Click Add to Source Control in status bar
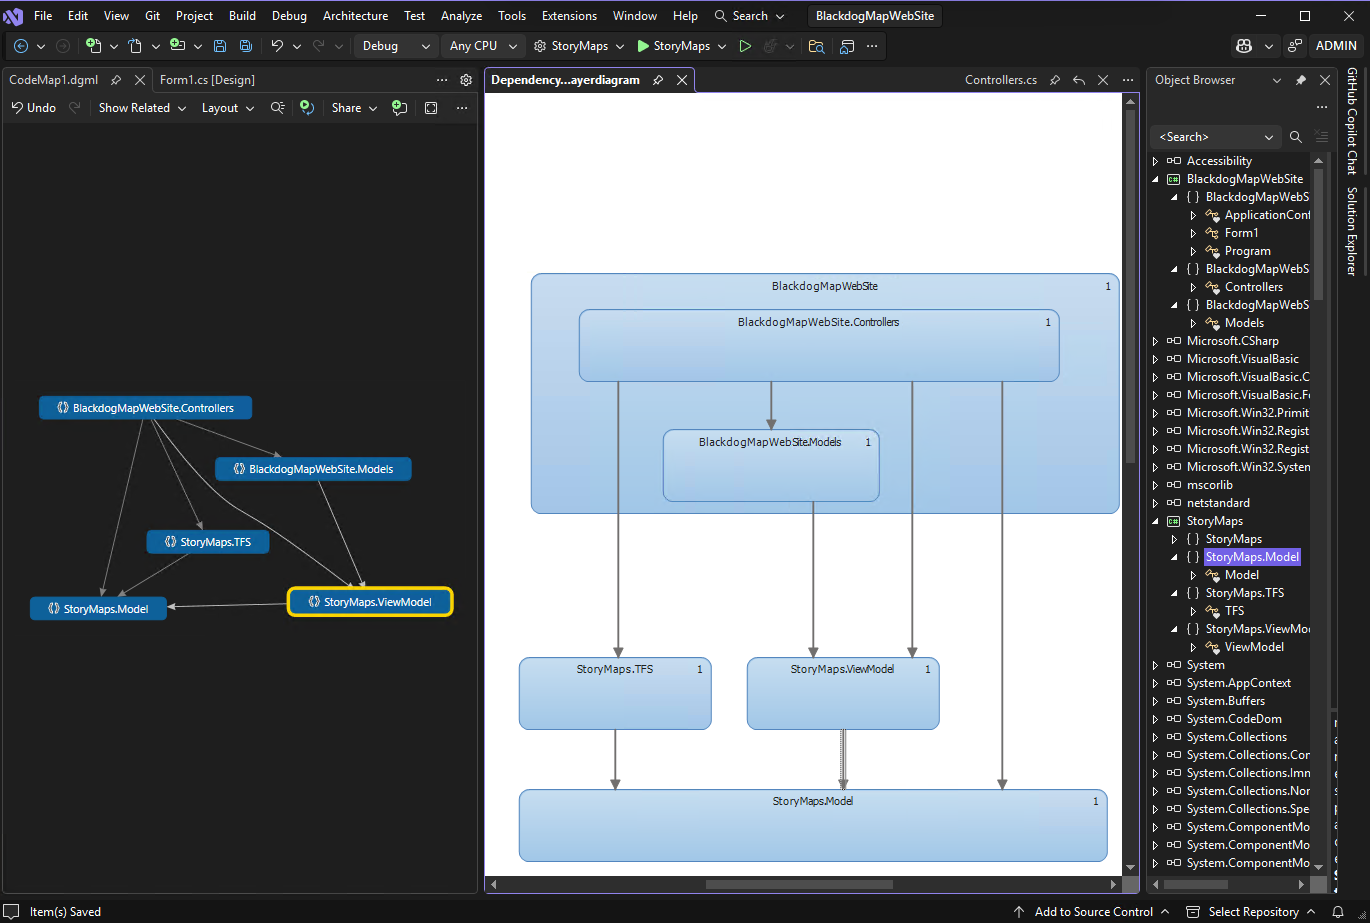Image resolution: width=1370 pixels, height=923 pixels. point(1092,911)
